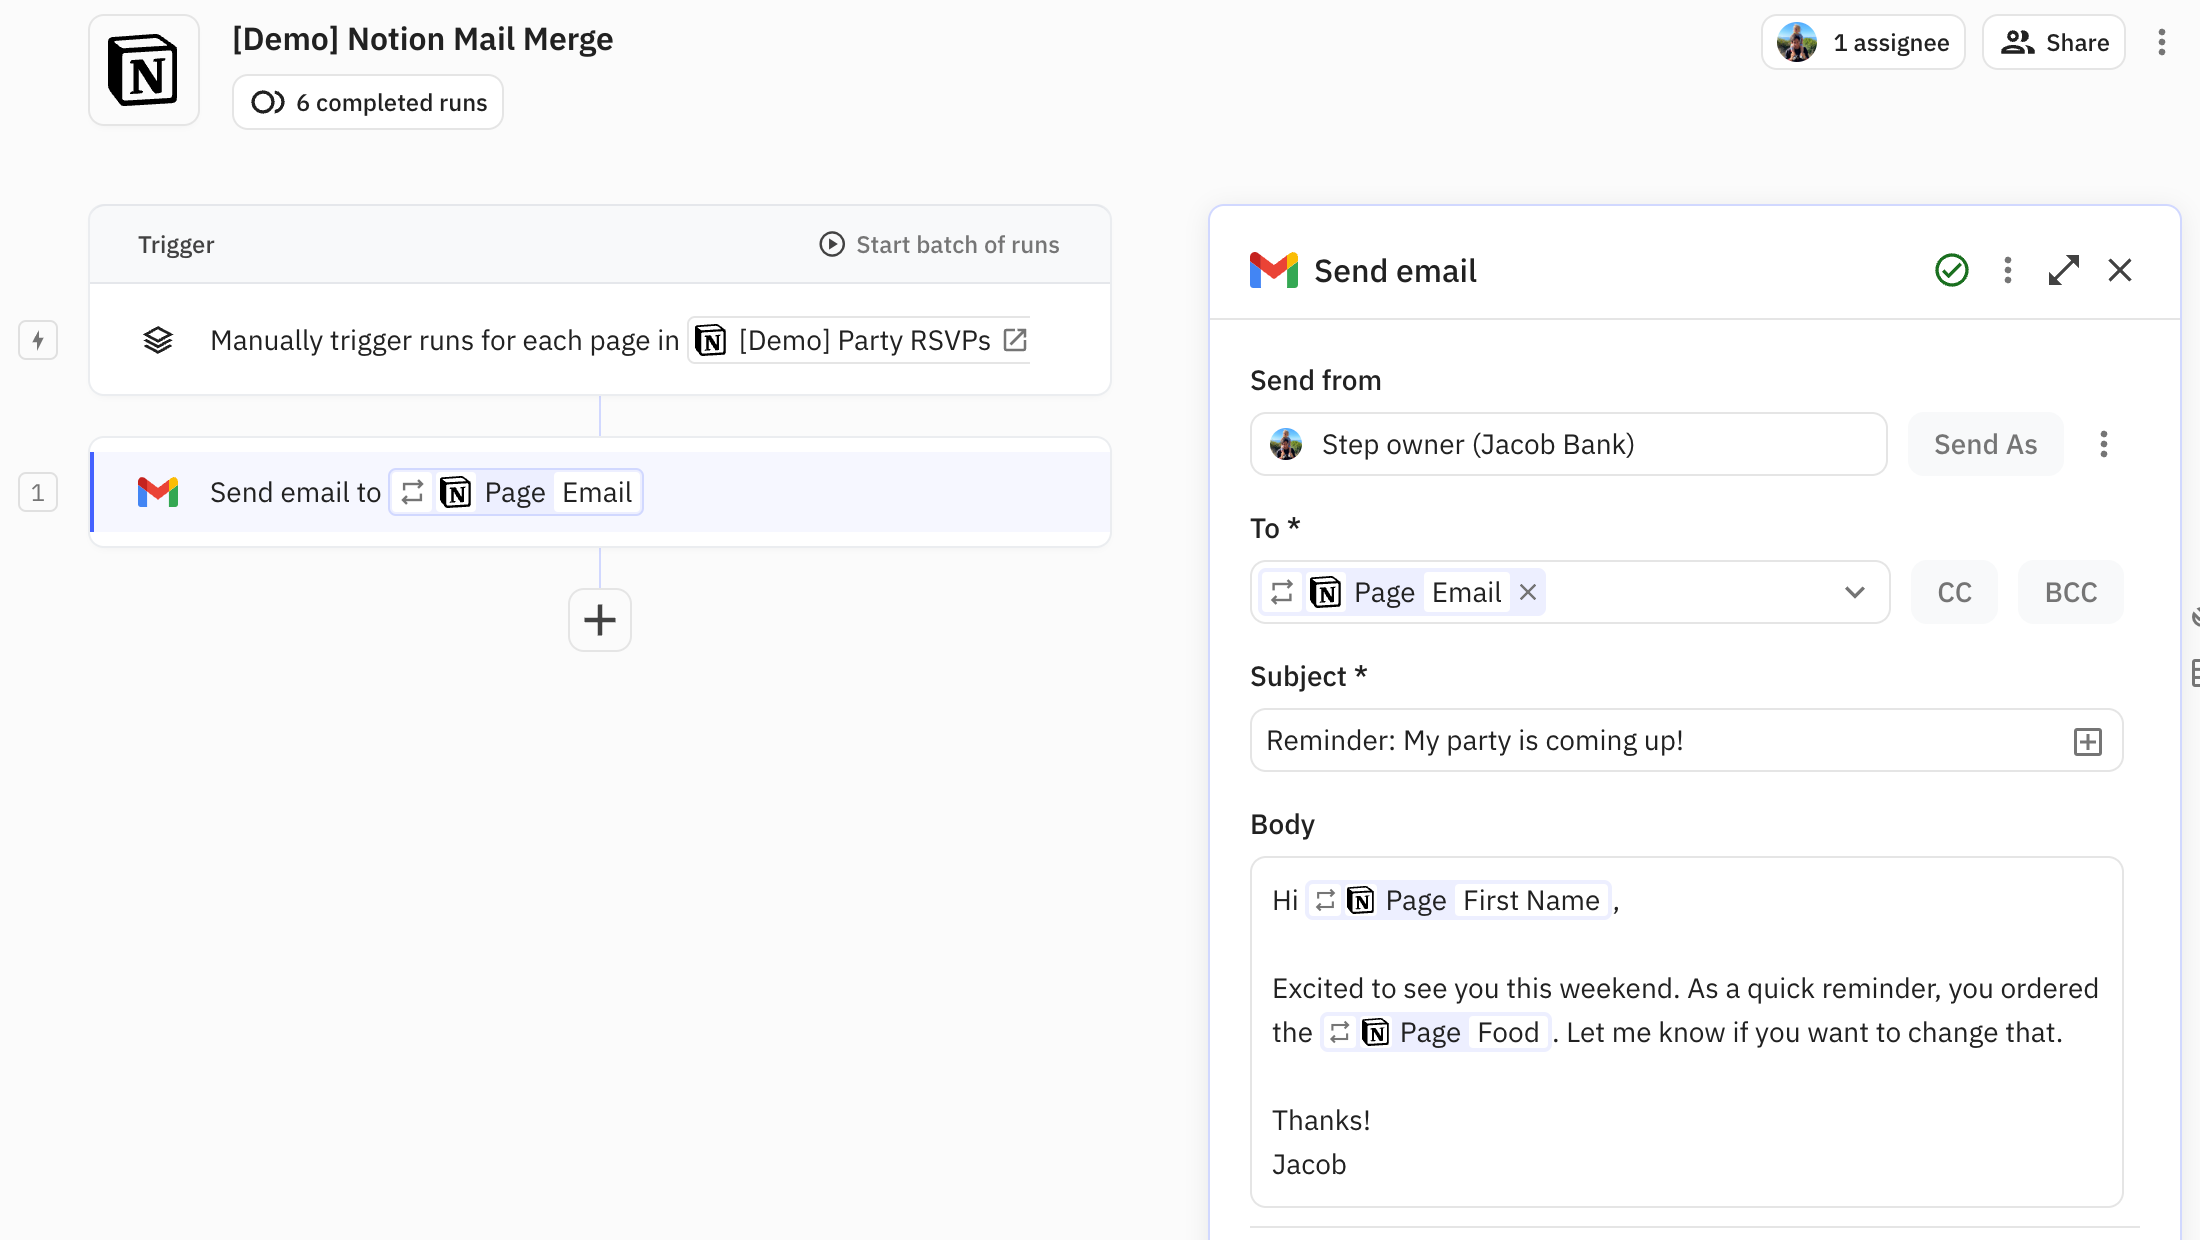Viewport: 2200px width, 1240px height.
Task: Open Send email step more options
Action: click(x=2007, y=270)
